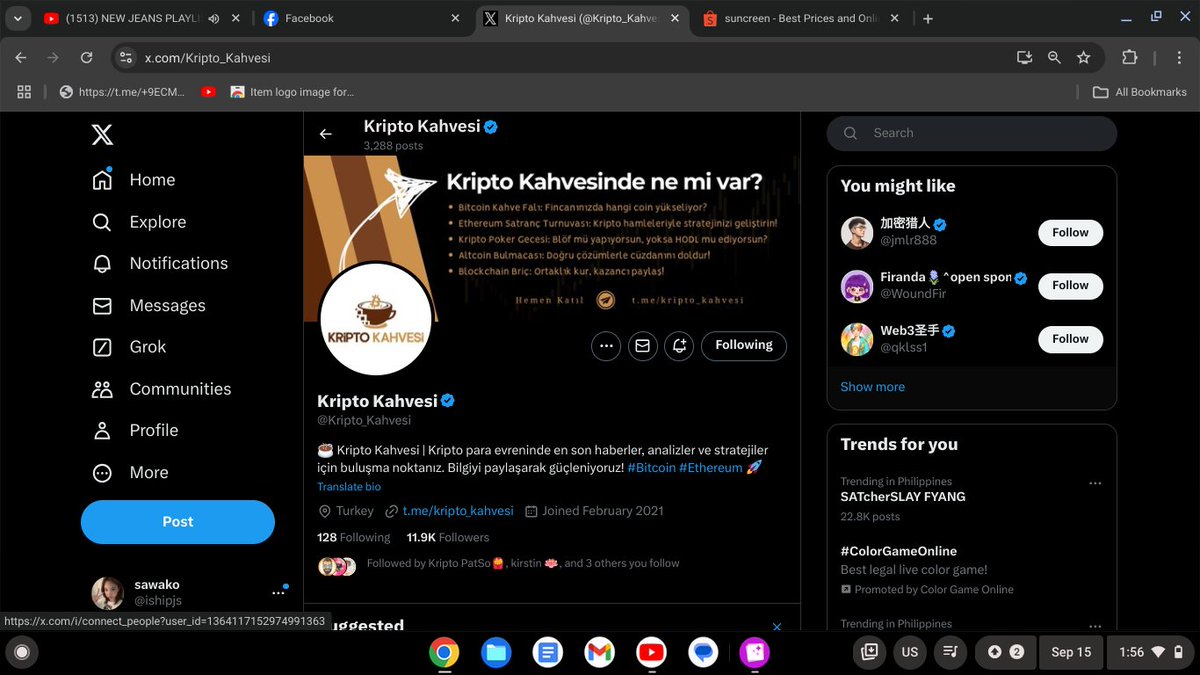Click sawako account avatar

click(x=108, y=593)
